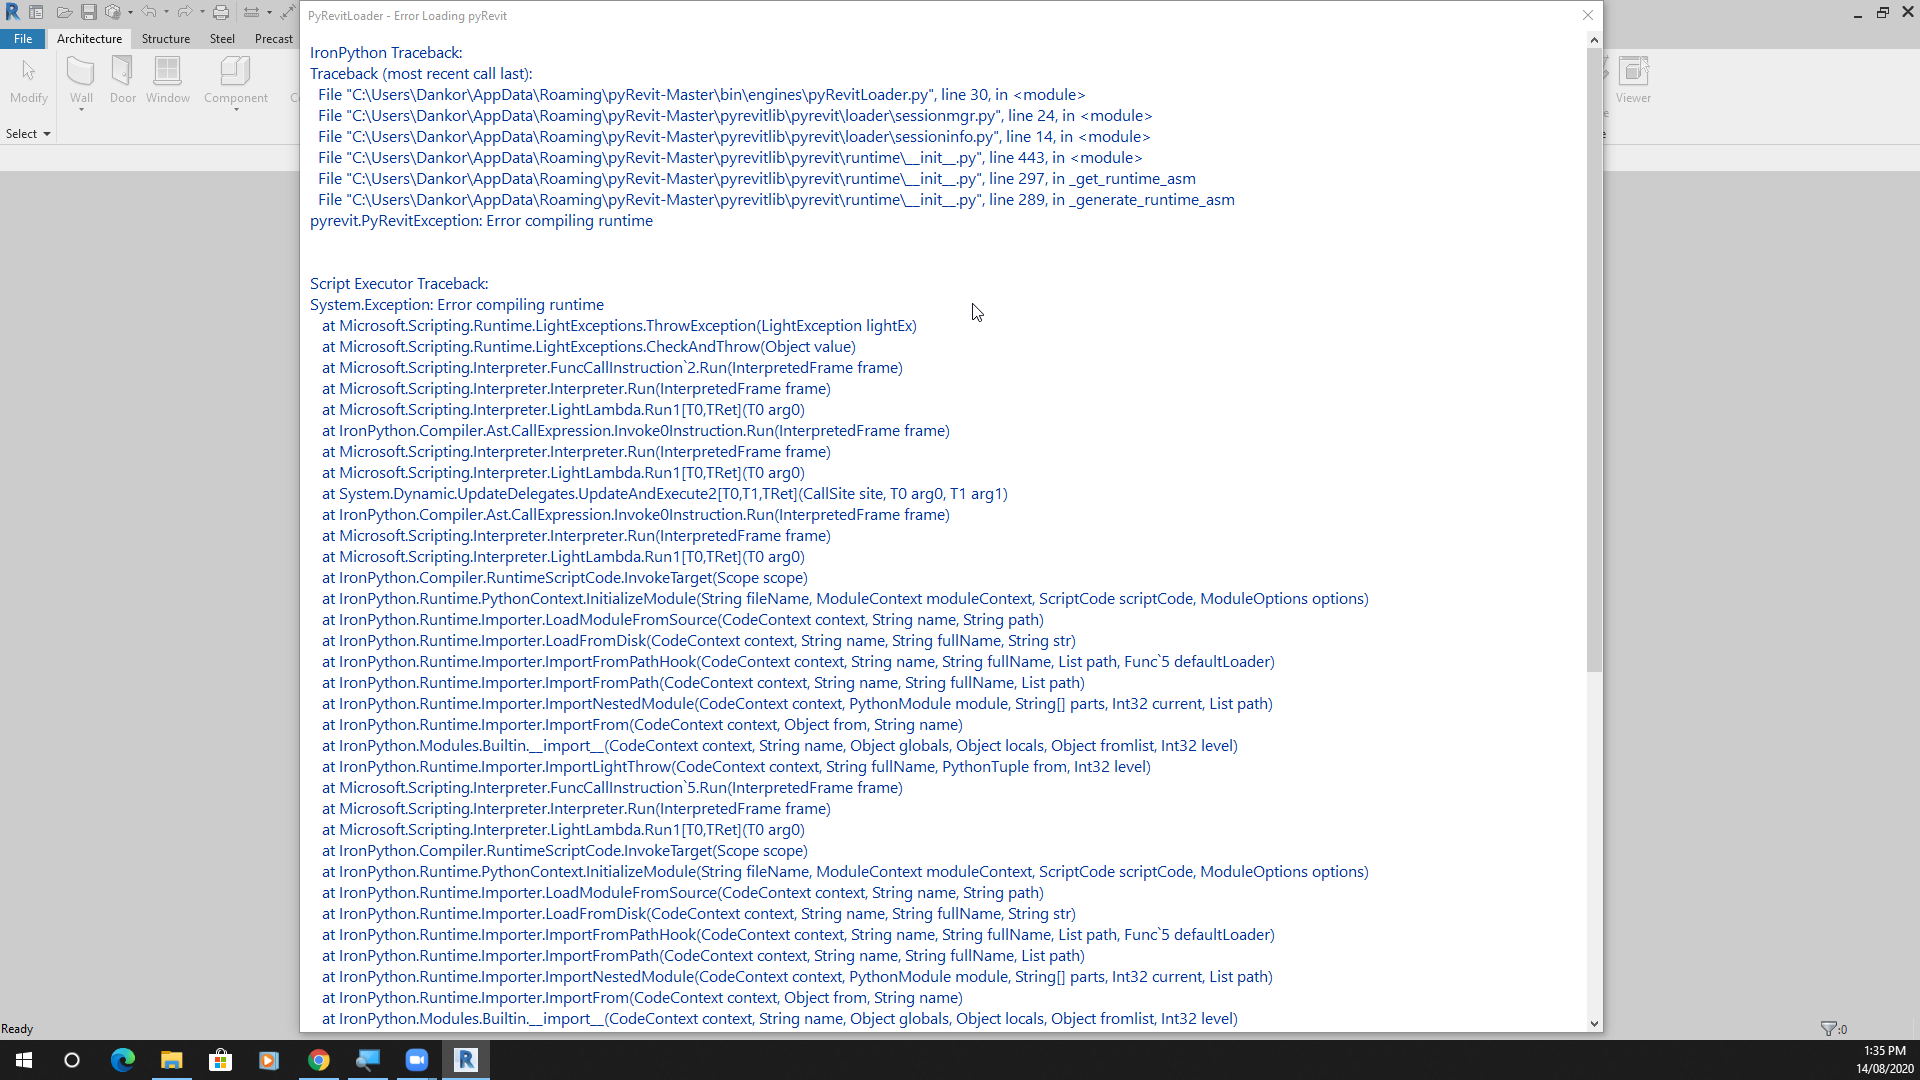Click the Print icon in quick access toolbar
Image resolution: width=1920 pixels, height=1080 pixels.
point(221,12)
